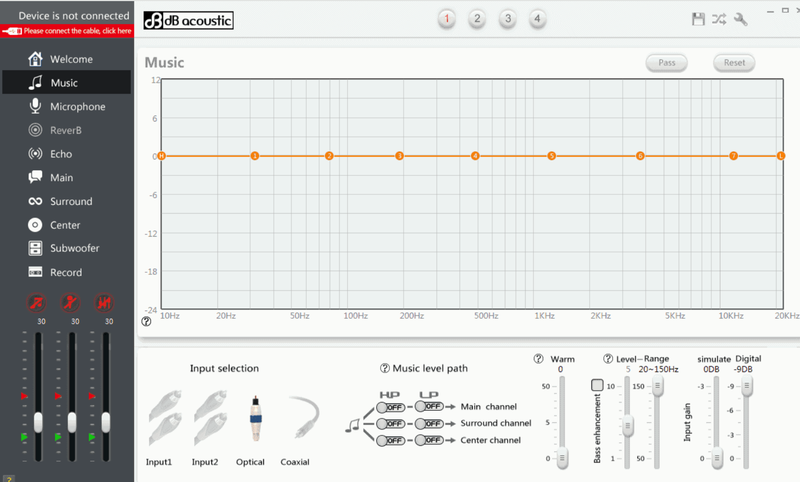Open the Microphone settings page
Screen dimensions: 800x482
[x=66, y=106]
